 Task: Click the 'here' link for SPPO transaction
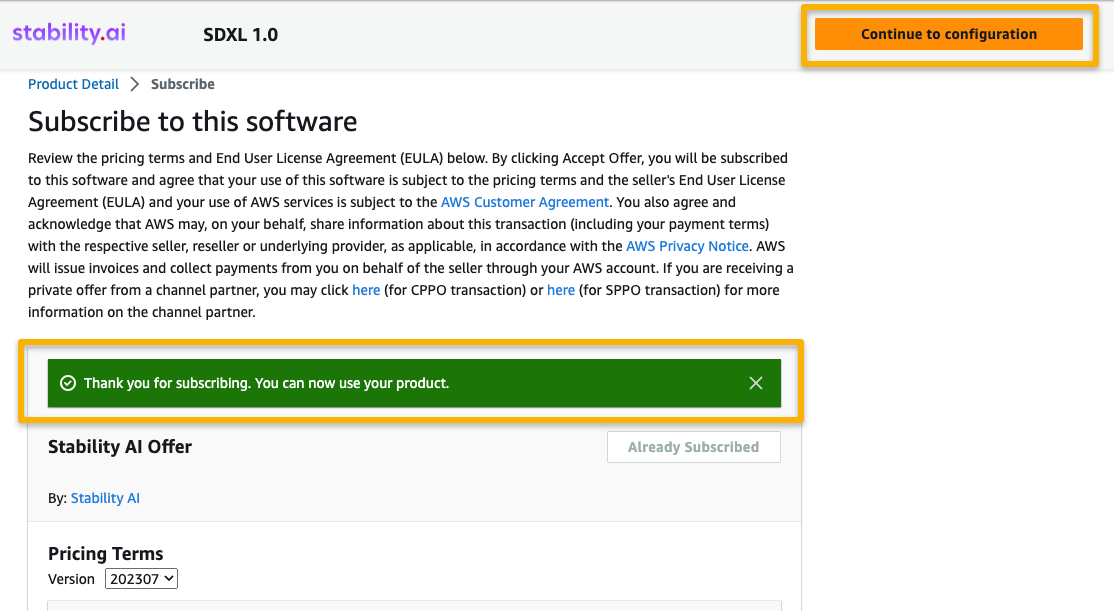[561, 290]
